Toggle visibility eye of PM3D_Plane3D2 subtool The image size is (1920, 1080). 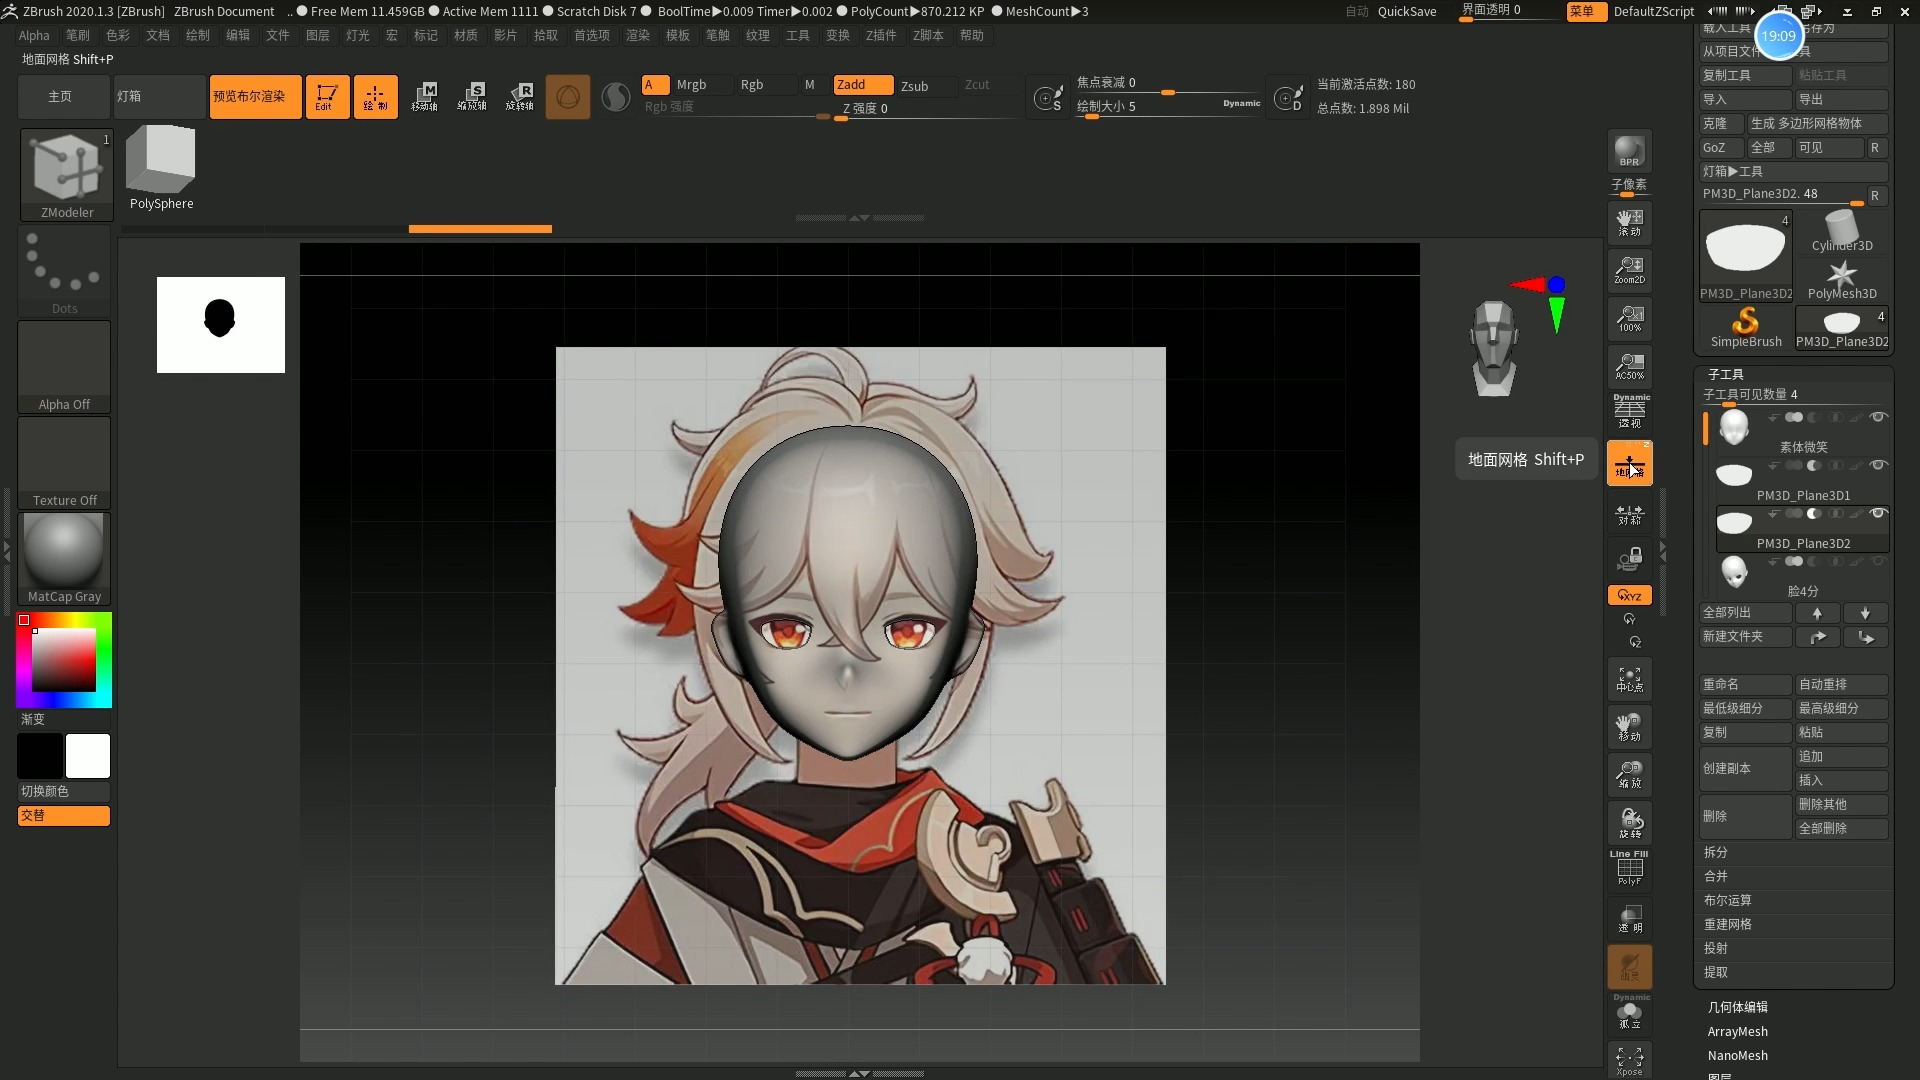[1878, 513]
